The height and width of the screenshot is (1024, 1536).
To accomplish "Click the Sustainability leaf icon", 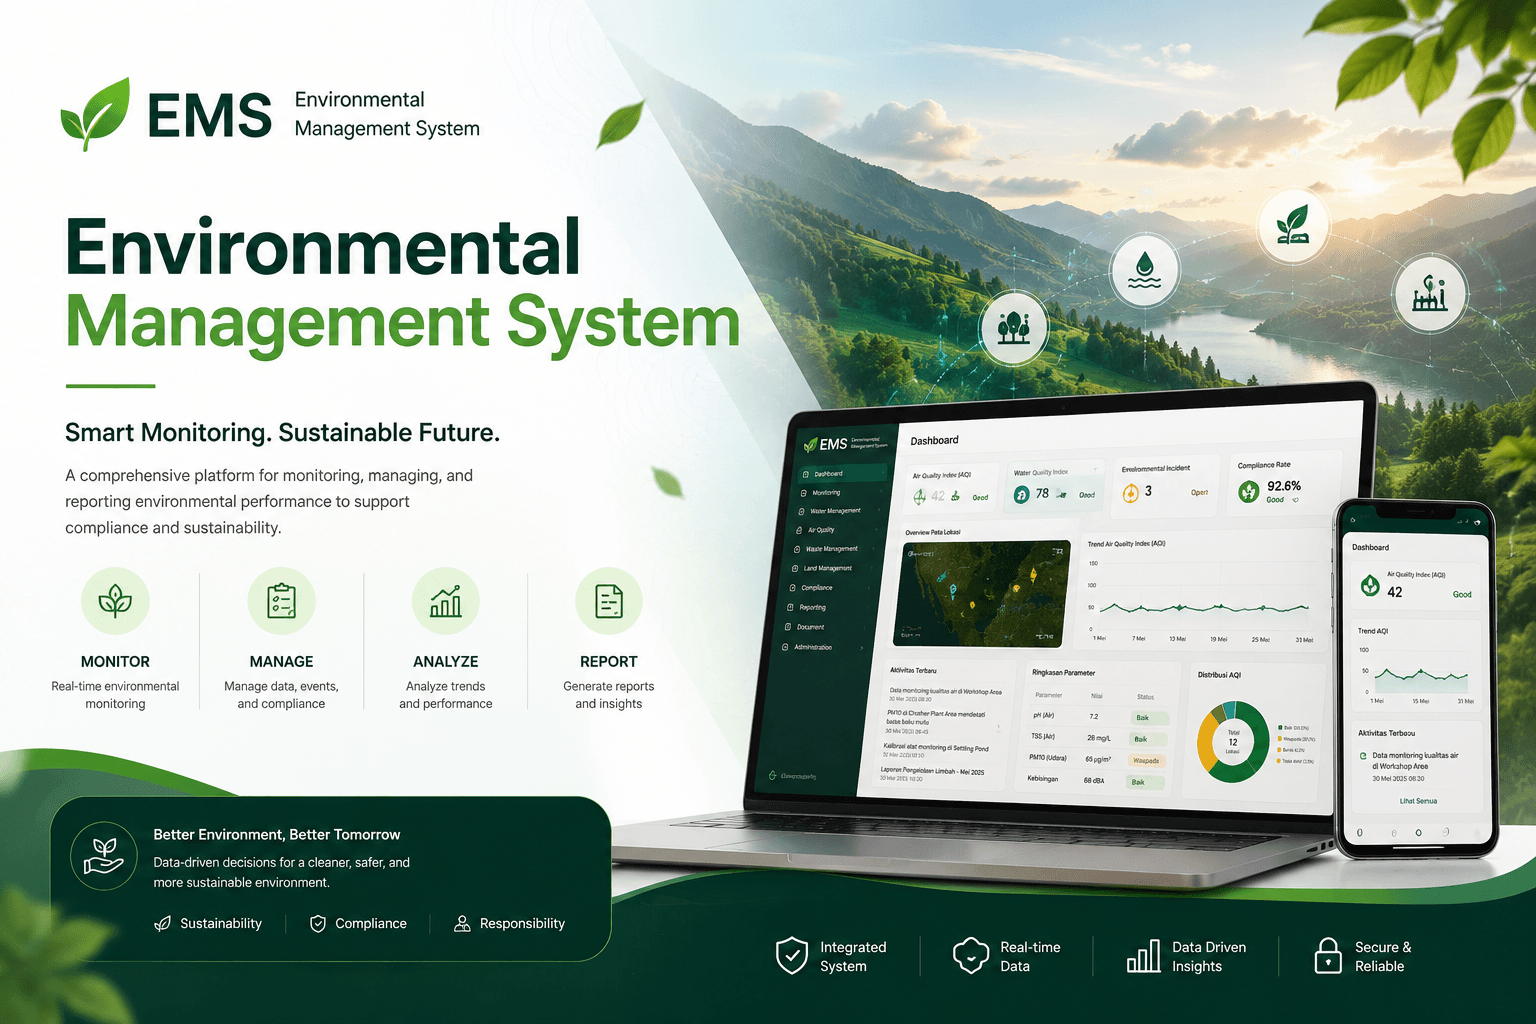I will (x=162, y=924).
